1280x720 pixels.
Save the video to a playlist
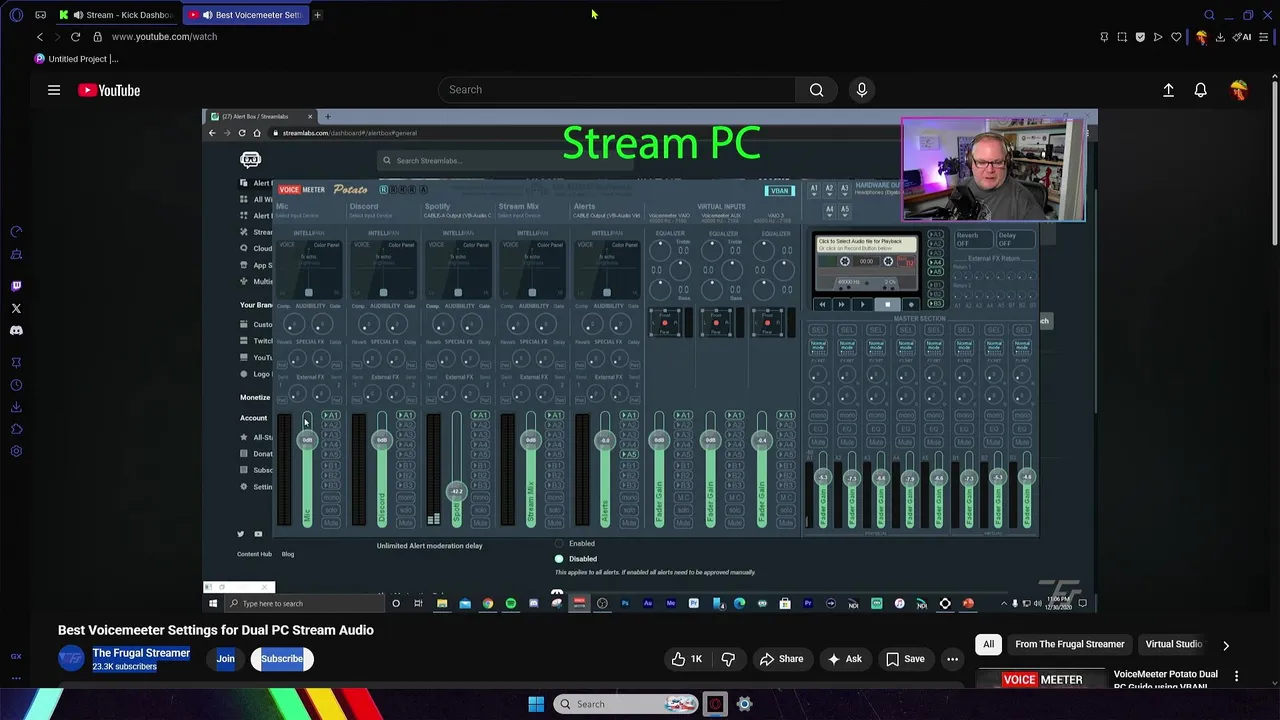[x=904, y=659]
